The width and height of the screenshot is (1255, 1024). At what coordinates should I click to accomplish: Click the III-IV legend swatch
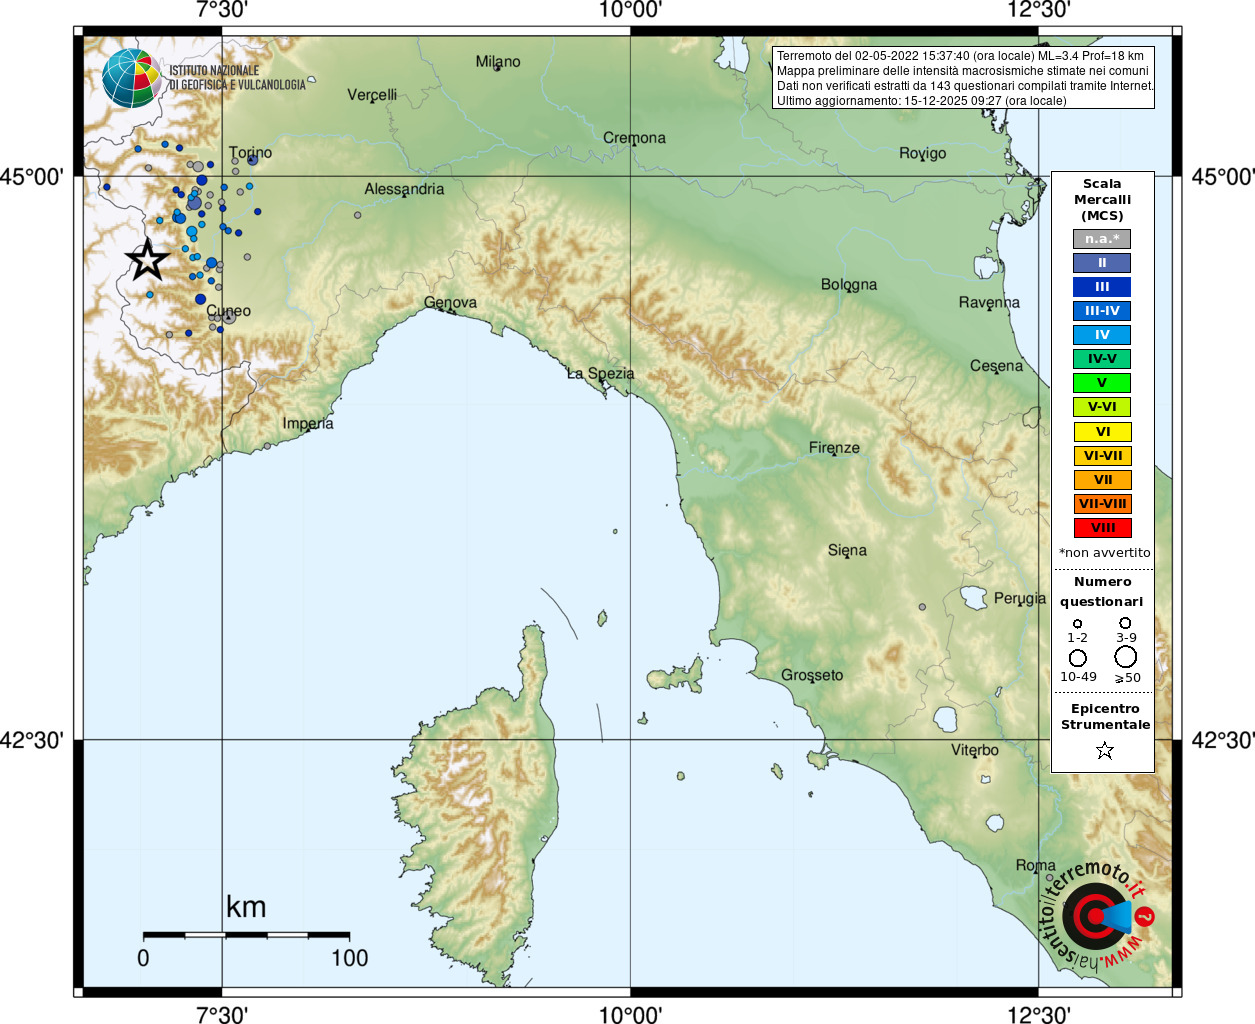click(x=1102, y=311)
